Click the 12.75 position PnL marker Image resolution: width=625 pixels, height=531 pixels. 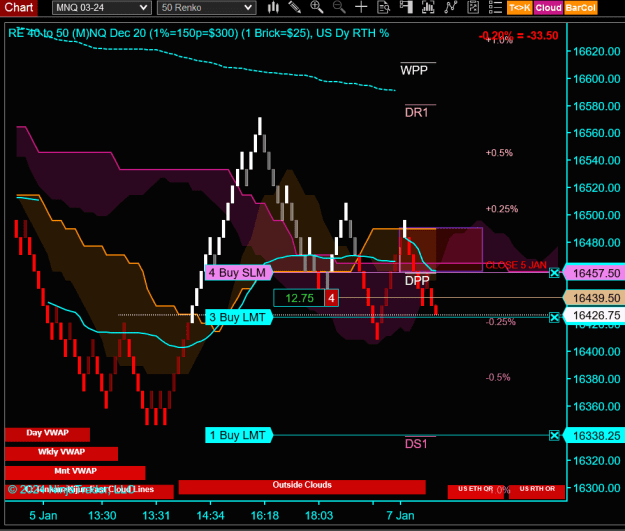pyautogui.click(x=299, y=298)
